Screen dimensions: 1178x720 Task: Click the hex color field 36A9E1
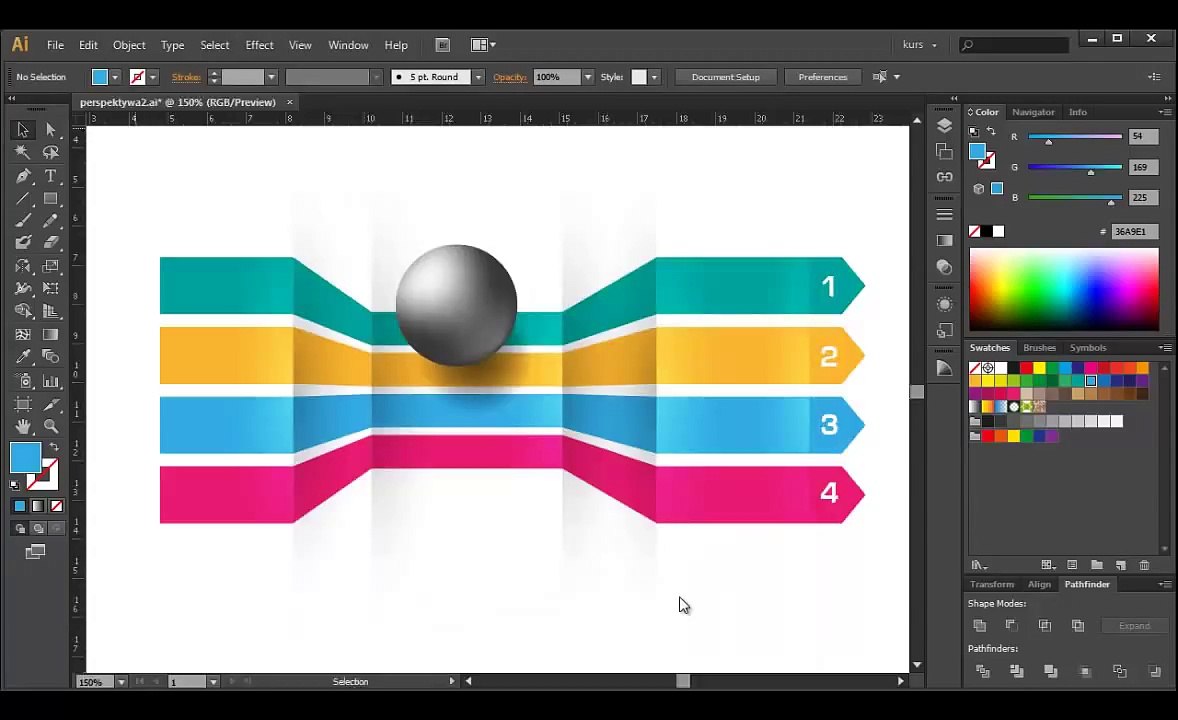1135,231
